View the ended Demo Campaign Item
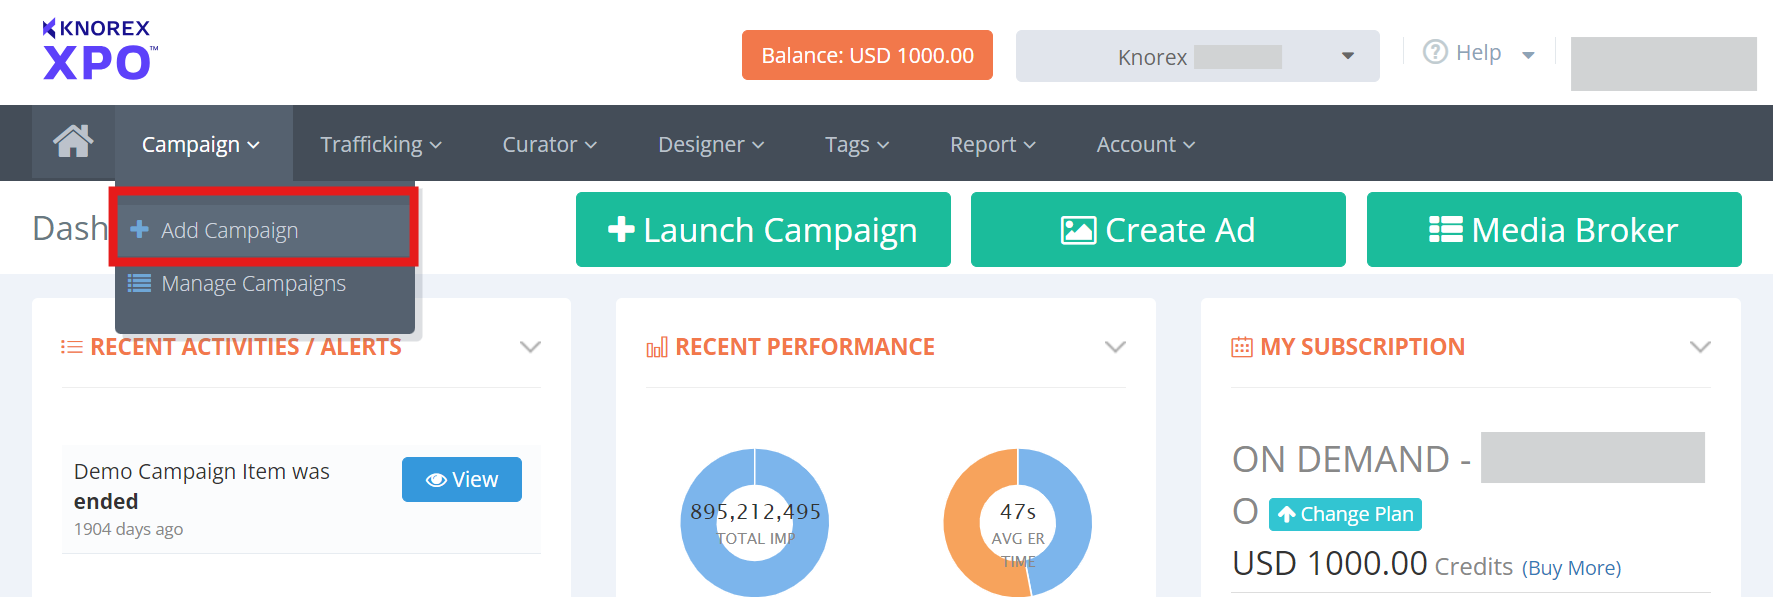Screen dimensions: 1773x597 pyautogui.click(x=461, y=480)
